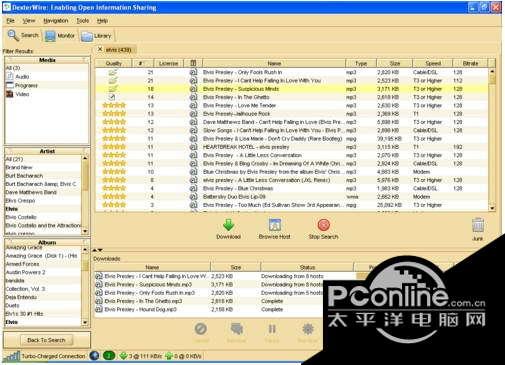Select In The Ghetto.mp3 completed download
This screenshot has width=505, height=365.
tap(209, 301)
